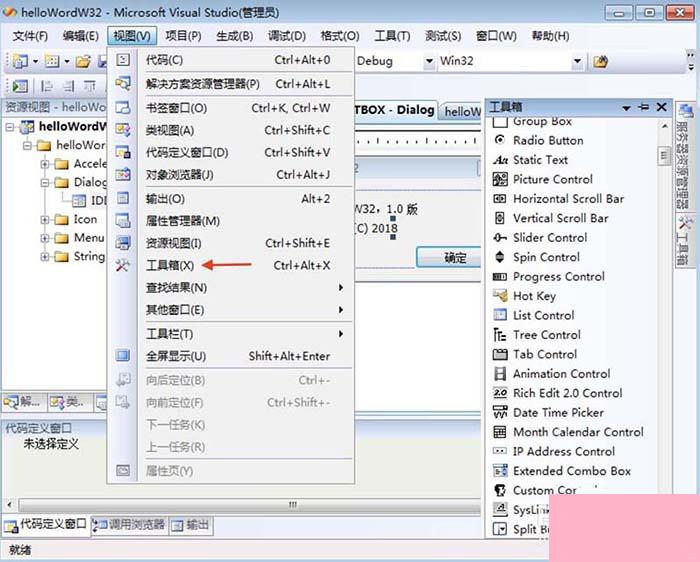This screenshot has height=562, width=700.
Task: Select the Date Time Picker toolbox icon
Action: coord(500,412)
